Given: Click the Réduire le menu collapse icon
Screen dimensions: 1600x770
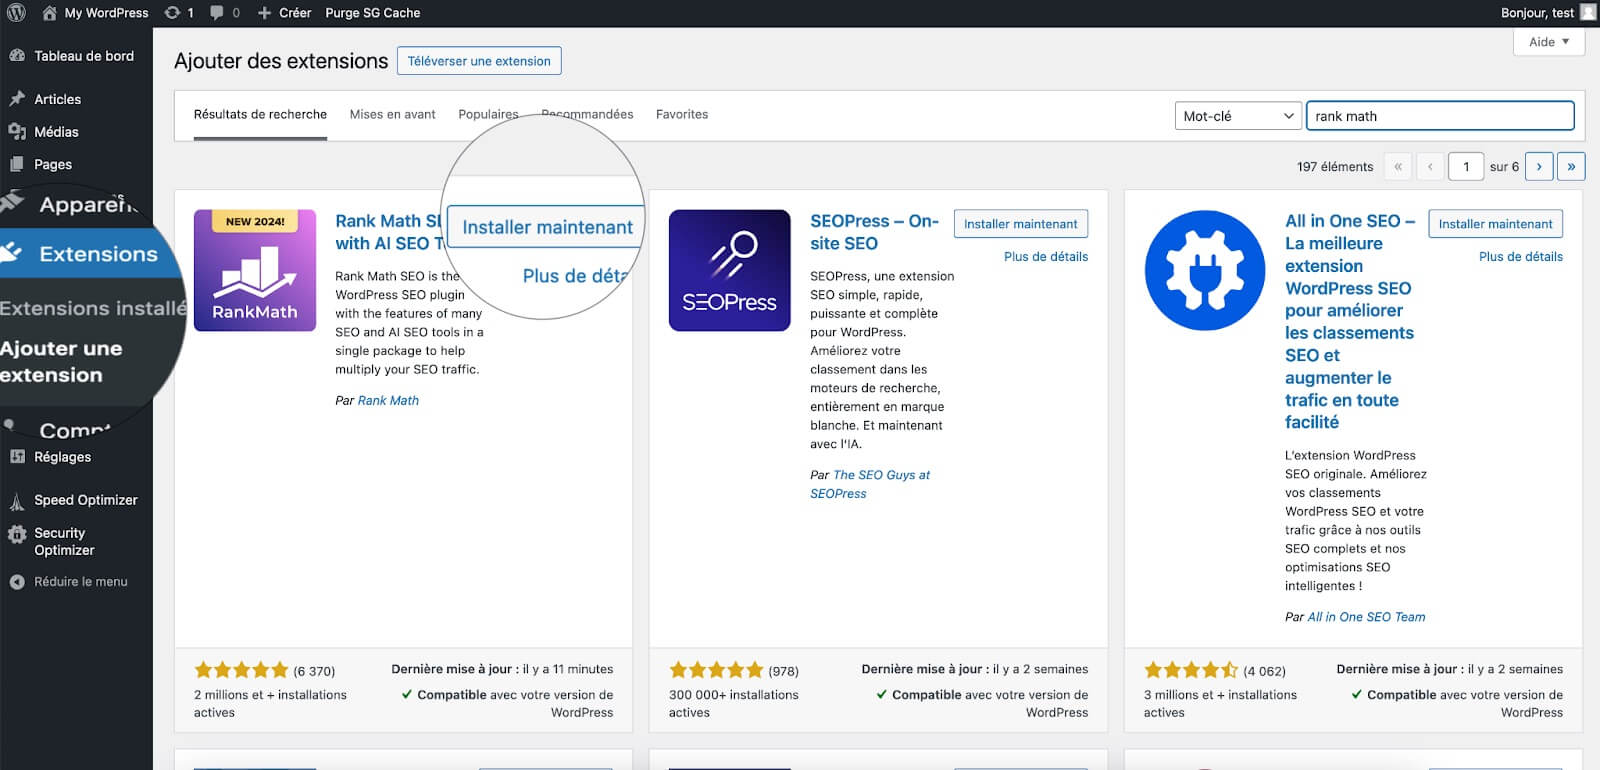Looking at the screenshot, I should click(17, 582).
